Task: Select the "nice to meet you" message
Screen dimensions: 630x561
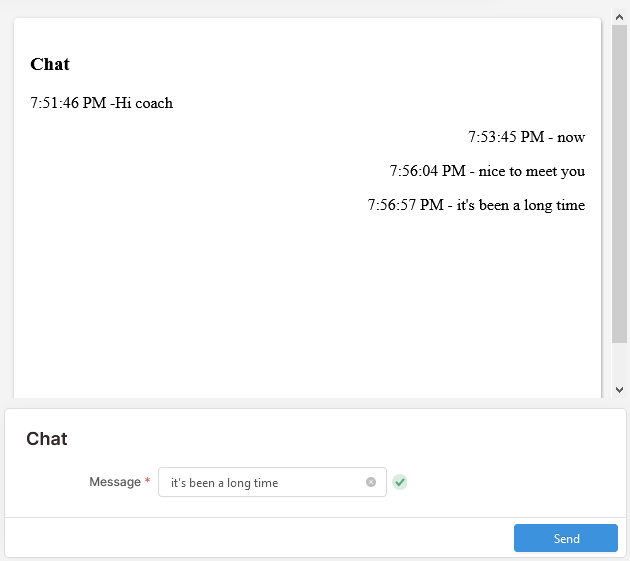Action: (532, 171)
